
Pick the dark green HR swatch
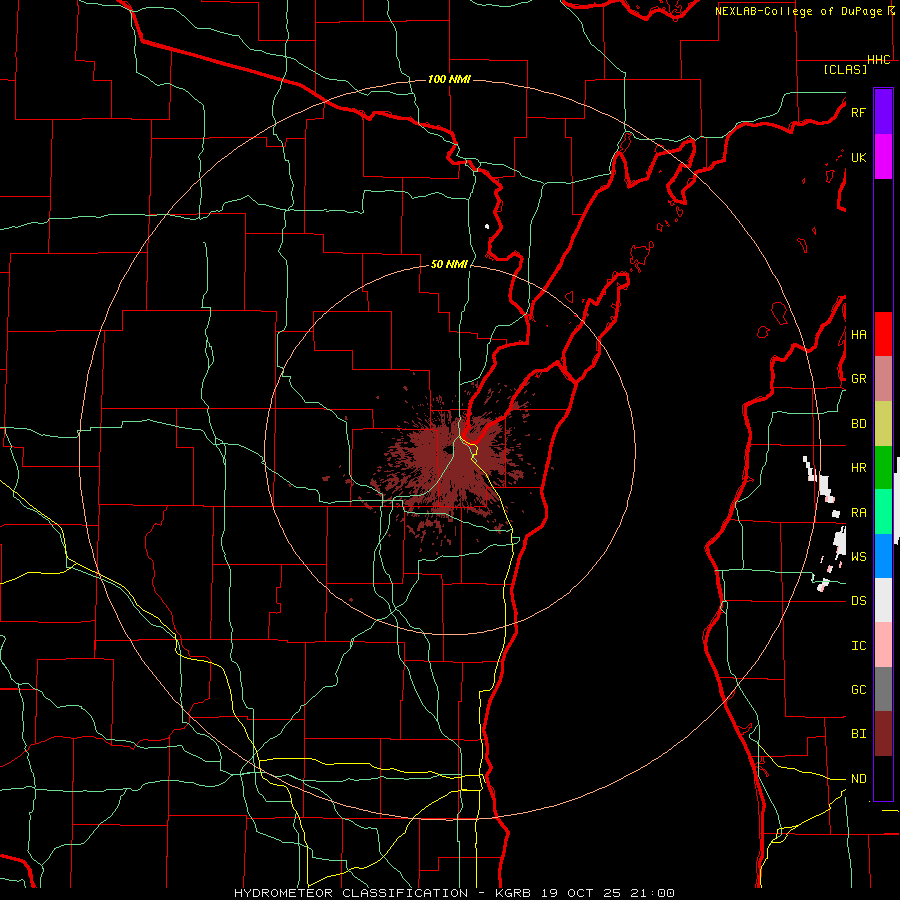[x=883, y=468]
